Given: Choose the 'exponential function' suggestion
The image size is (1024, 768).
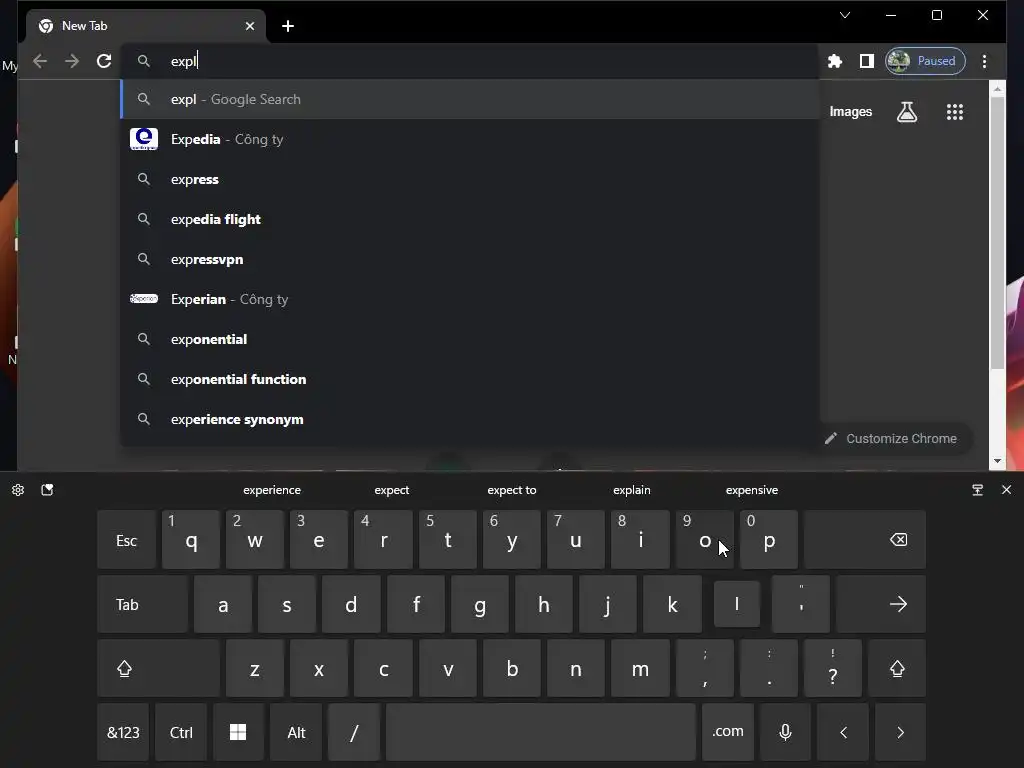Looking at the screenshot, I should click(470, 379).
